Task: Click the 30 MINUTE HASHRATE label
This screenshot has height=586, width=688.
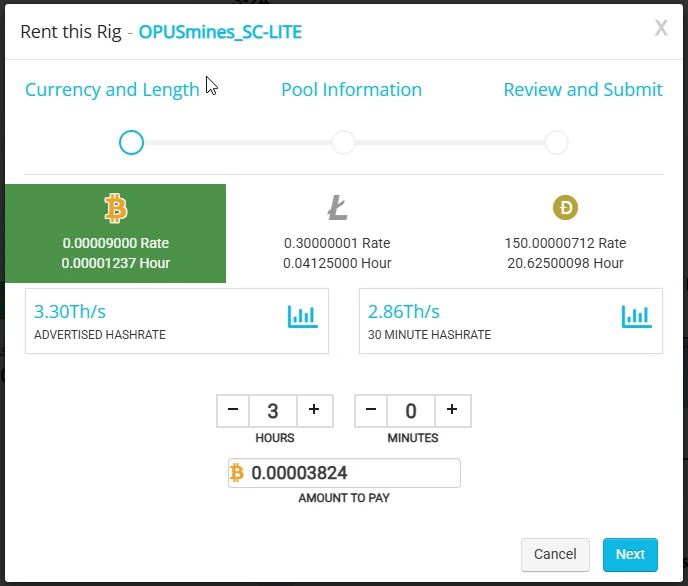Action: coord(430,335)
